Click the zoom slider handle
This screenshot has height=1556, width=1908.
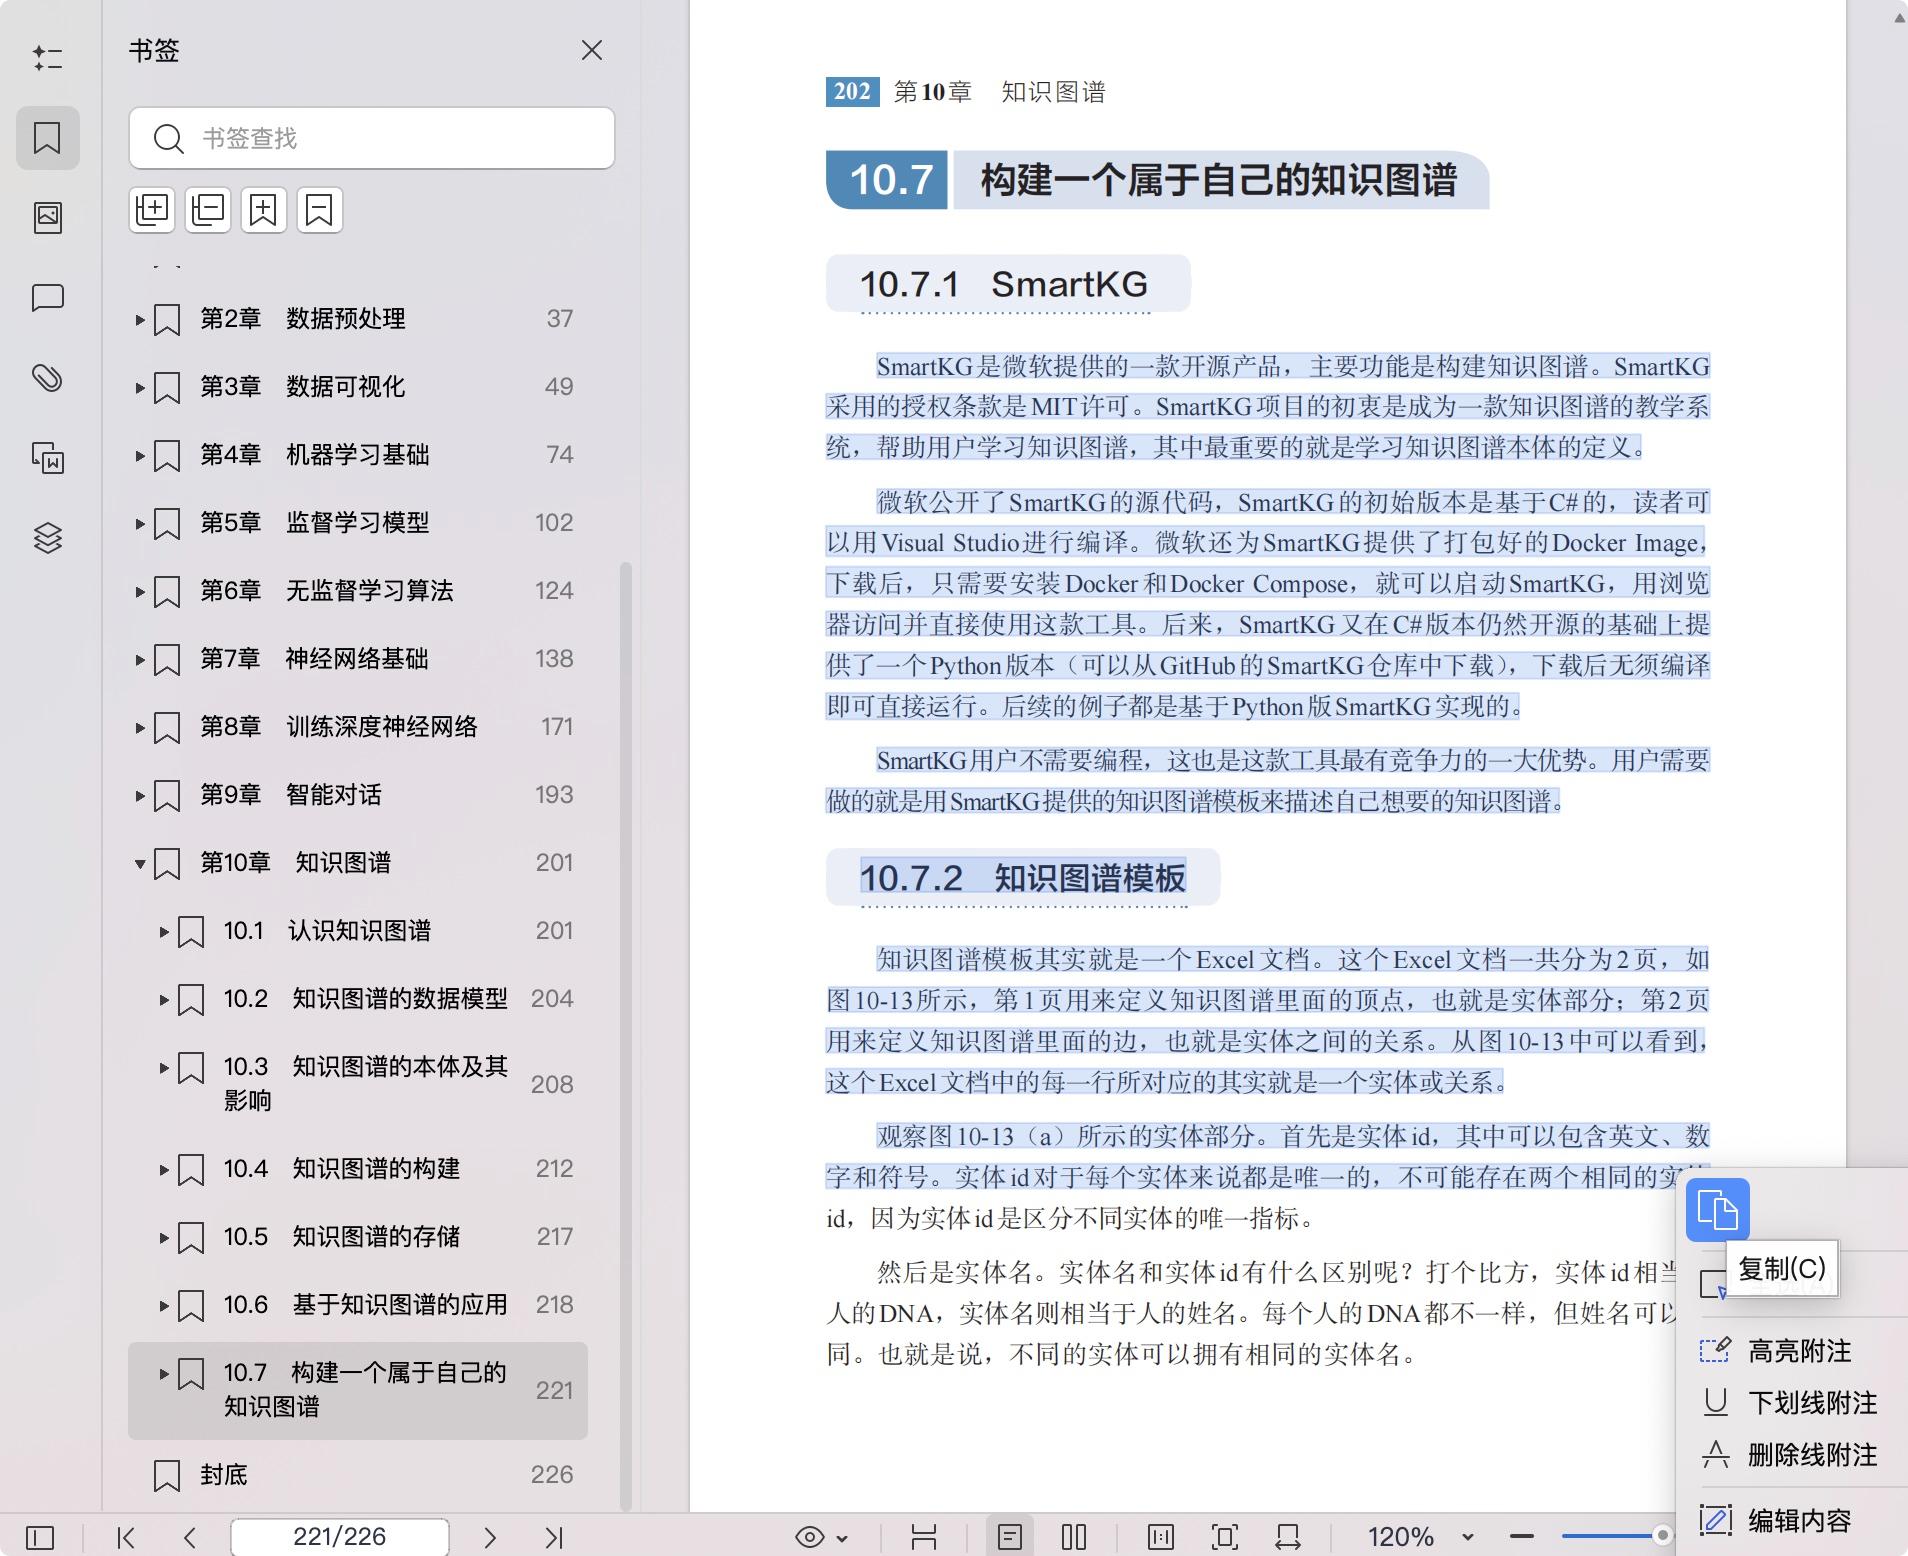1662,1535
